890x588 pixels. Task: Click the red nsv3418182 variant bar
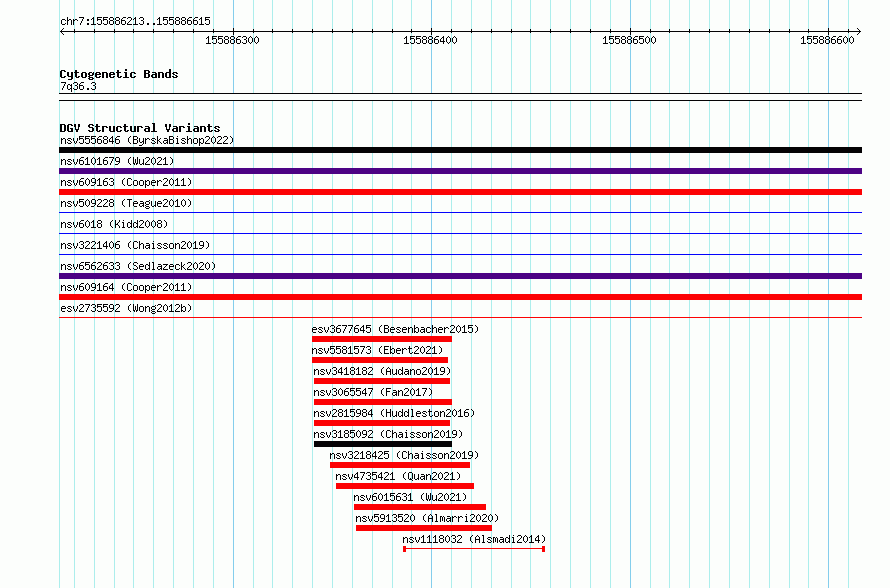click(x=382, y=381)
